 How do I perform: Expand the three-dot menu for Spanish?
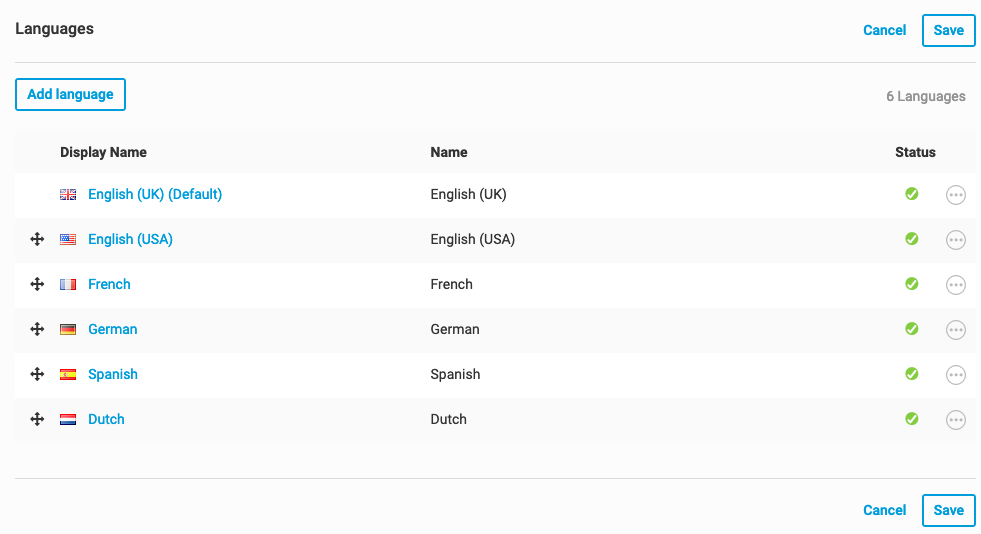click(x=956, y=375)
